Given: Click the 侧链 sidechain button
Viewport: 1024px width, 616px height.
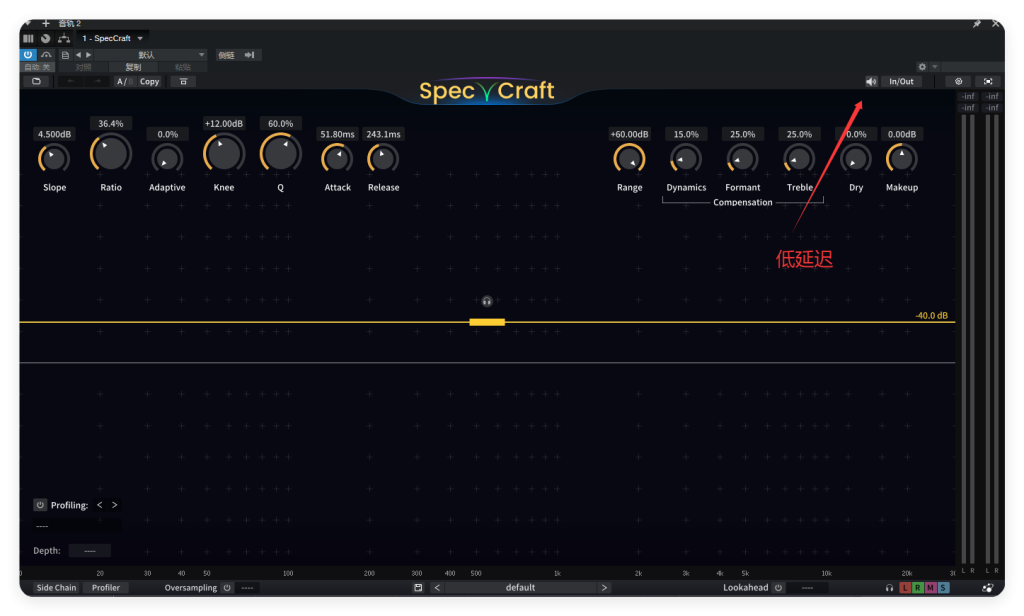Looking at the screenshot, I should [226, 55].
